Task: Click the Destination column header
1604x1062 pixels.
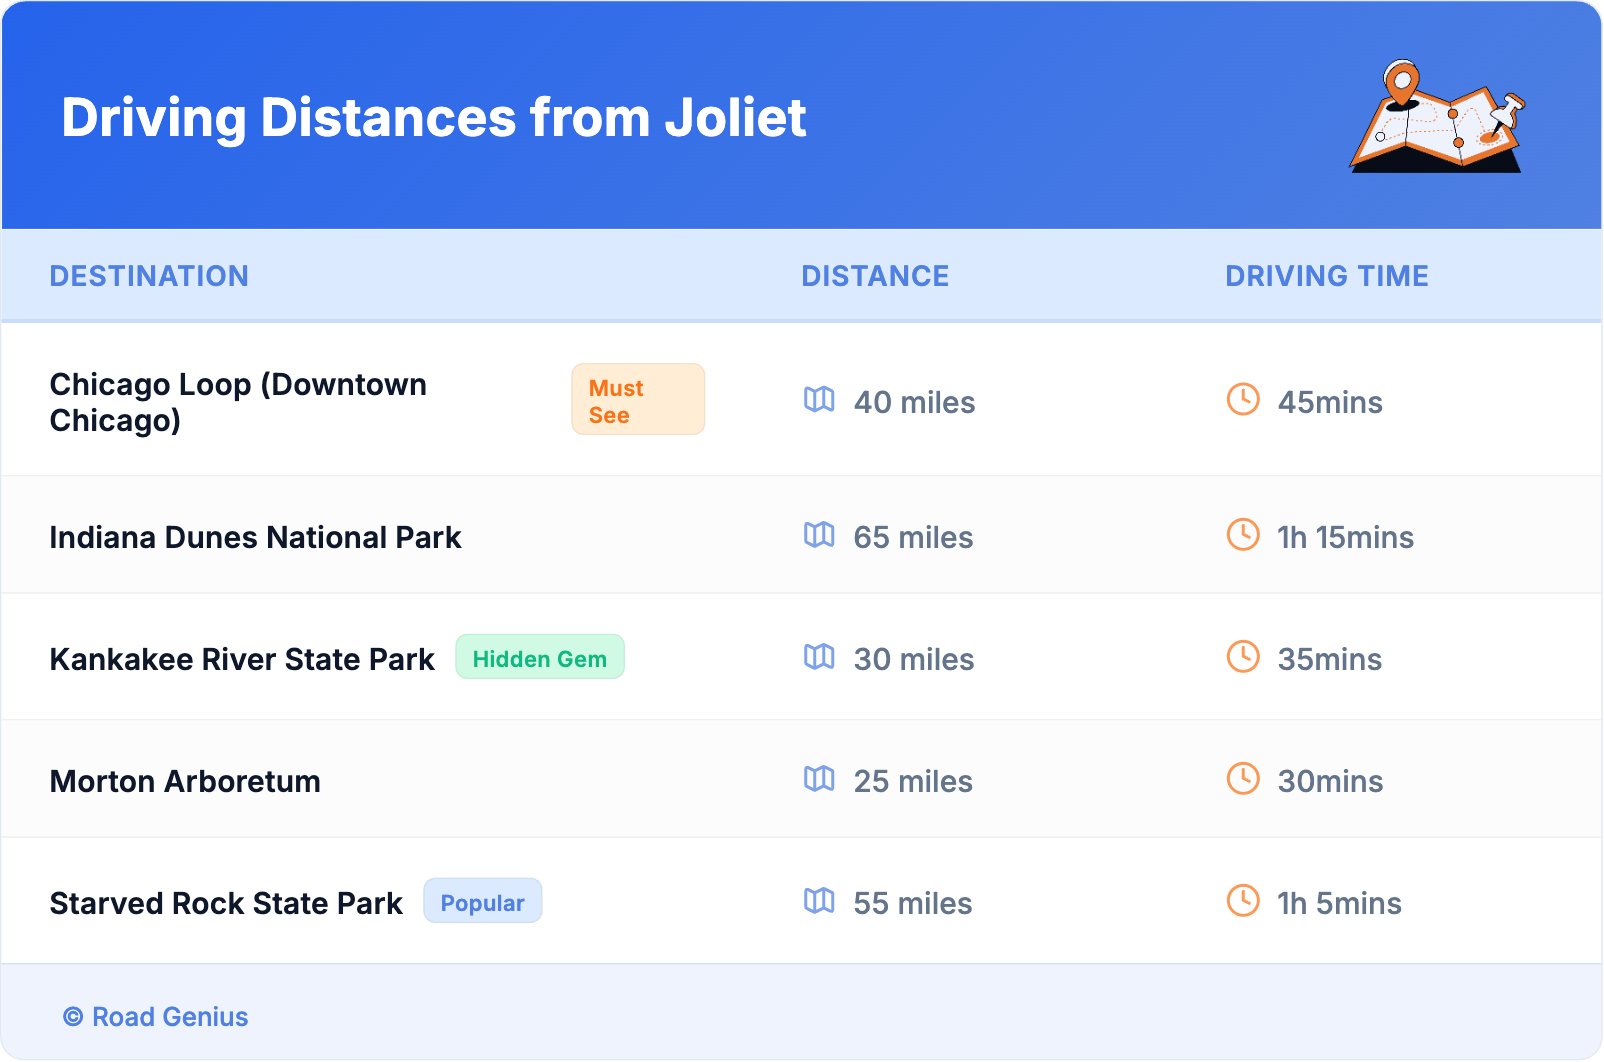Action: point(149,276)
